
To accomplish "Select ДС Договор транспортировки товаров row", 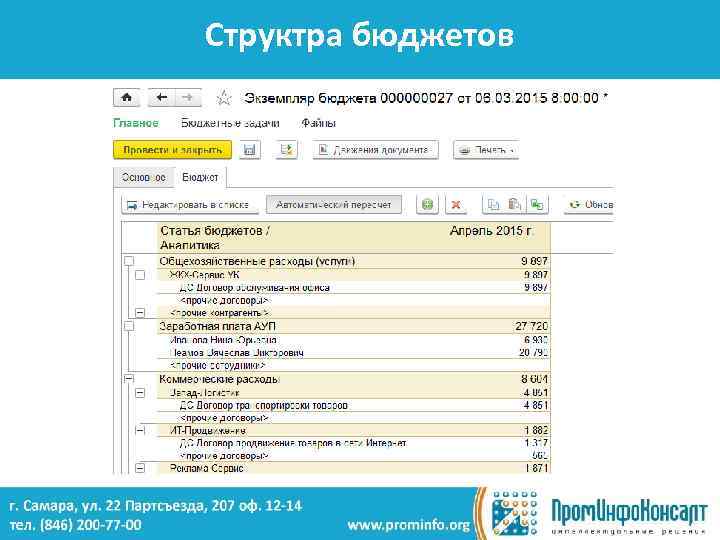I will [354, 405].
